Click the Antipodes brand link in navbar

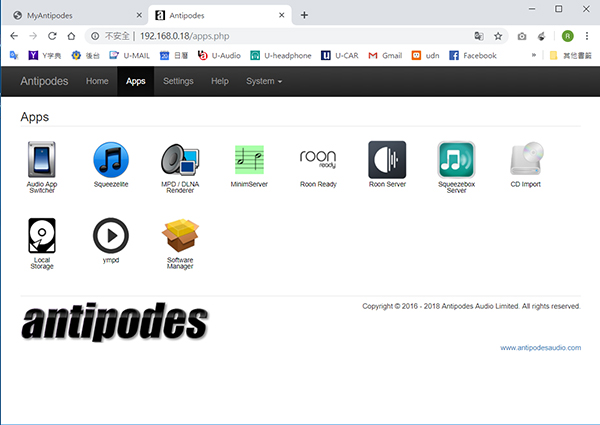pyautogui.click(x=44, y=81)
